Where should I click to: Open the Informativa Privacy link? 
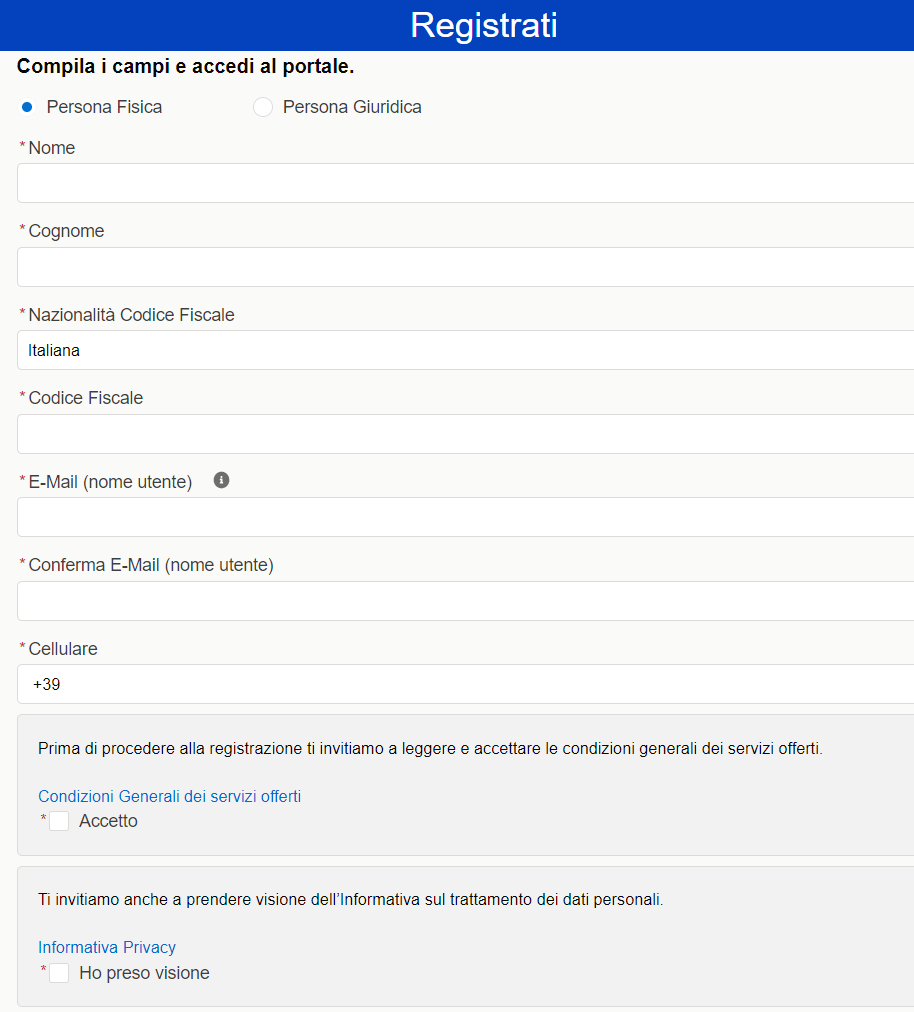tap(107, 947)
